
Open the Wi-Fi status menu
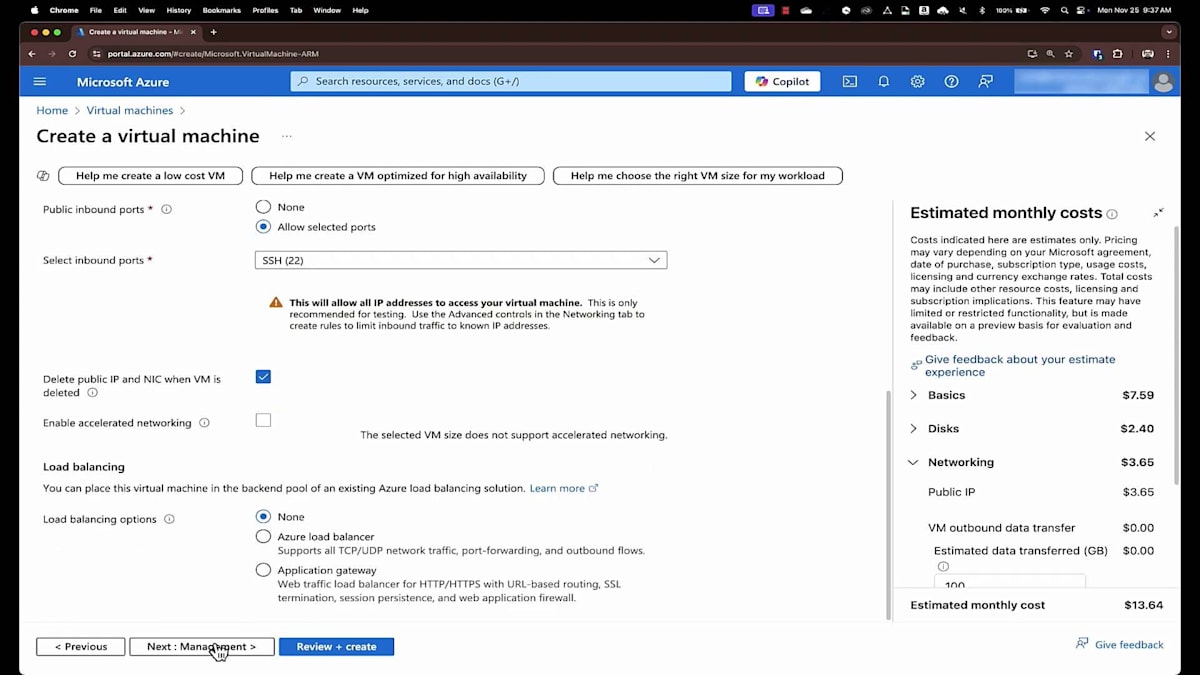1045,10
